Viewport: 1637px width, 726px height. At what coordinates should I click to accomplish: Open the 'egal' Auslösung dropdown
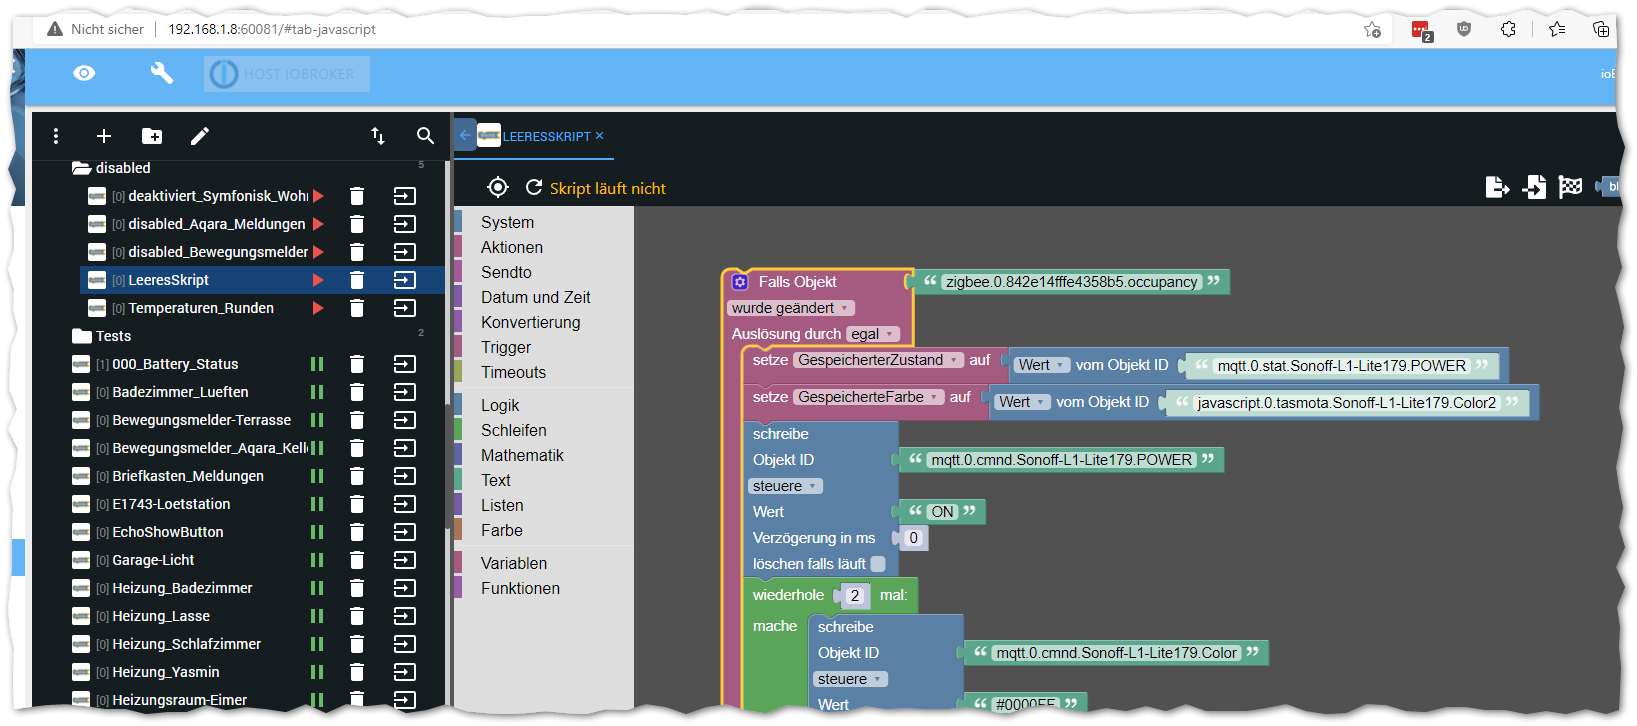click(873, 334)
